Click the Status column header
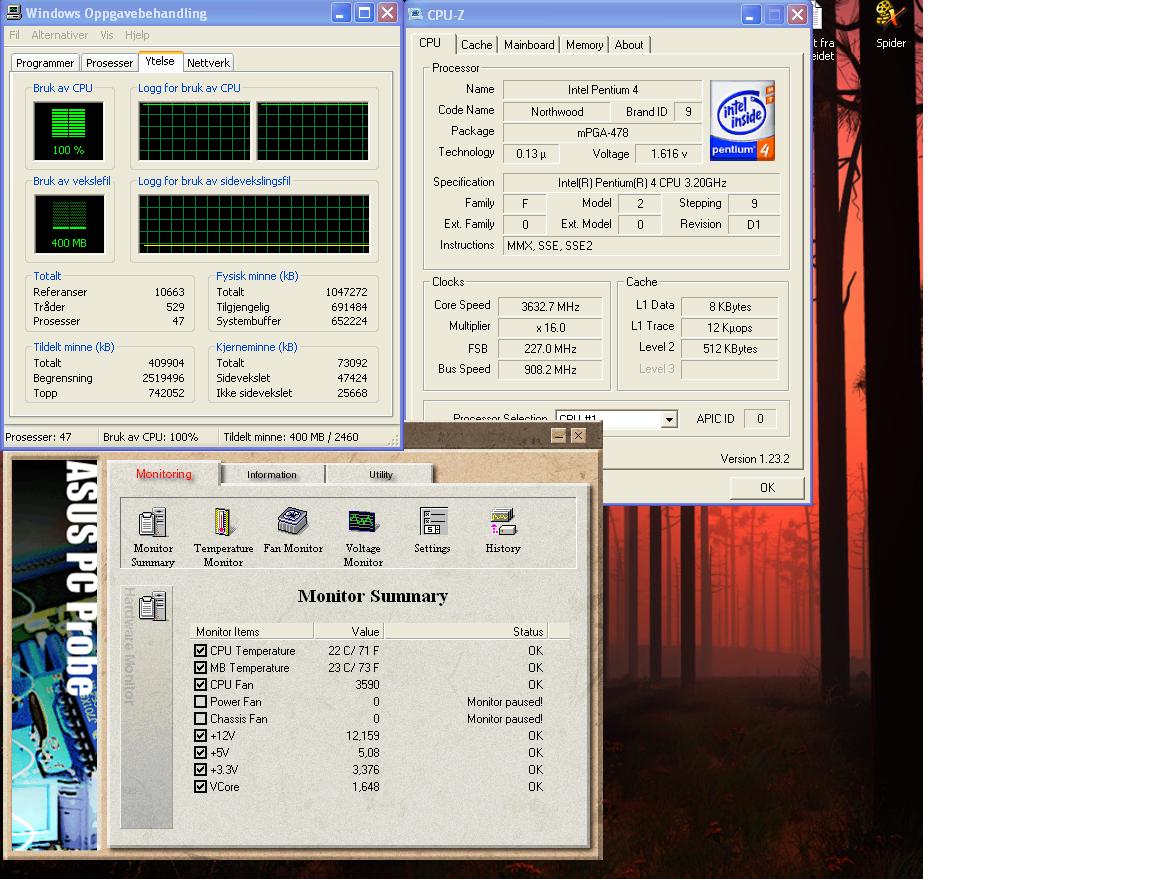Viewport: 1173px width, 879px height. click(x=466, y=631)
